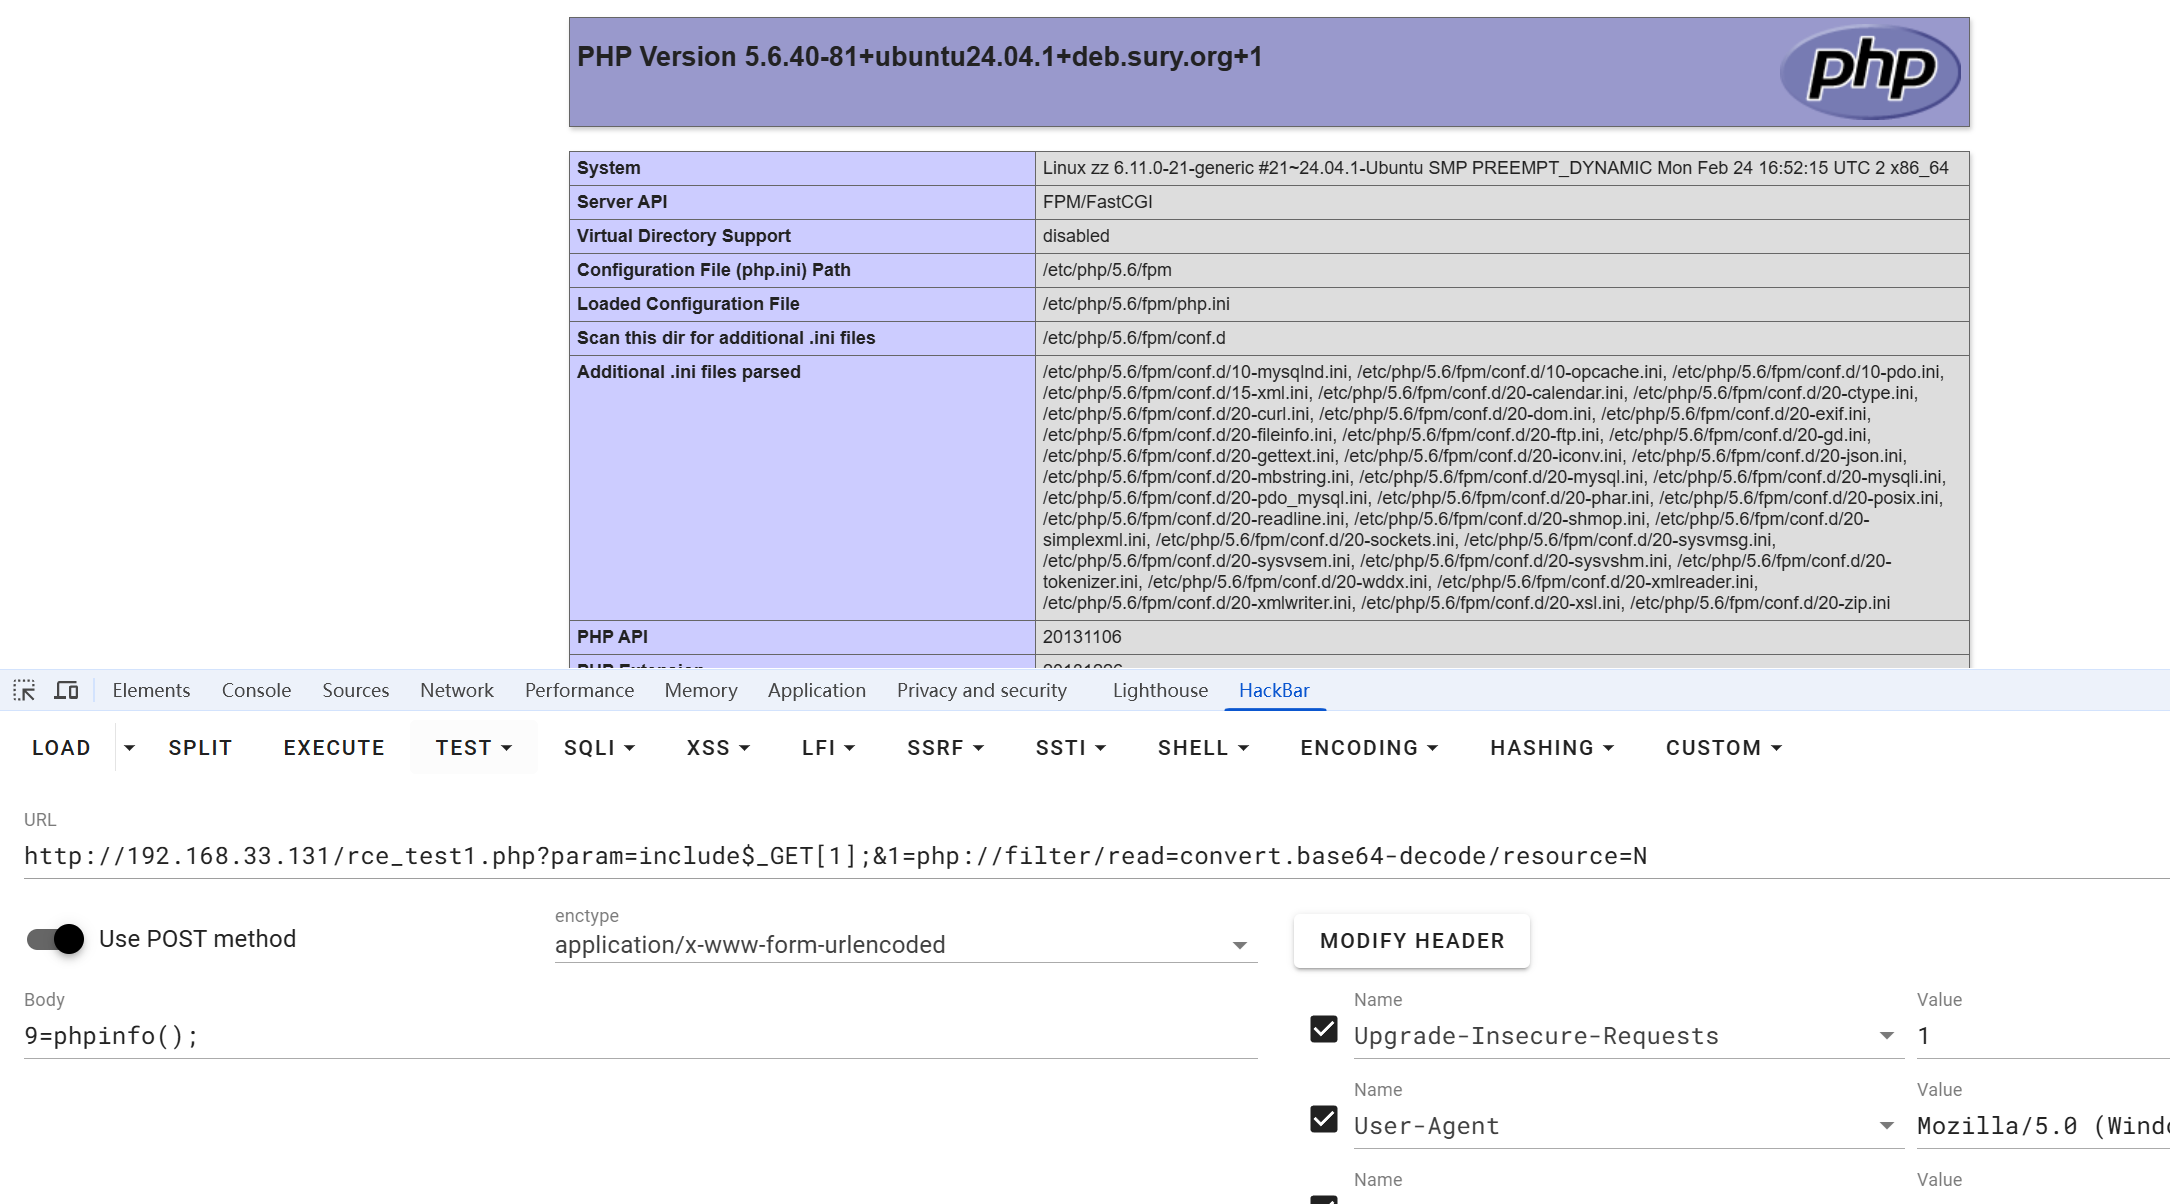
Task: Click the PHP logo image
Action: coord(1869,71)
